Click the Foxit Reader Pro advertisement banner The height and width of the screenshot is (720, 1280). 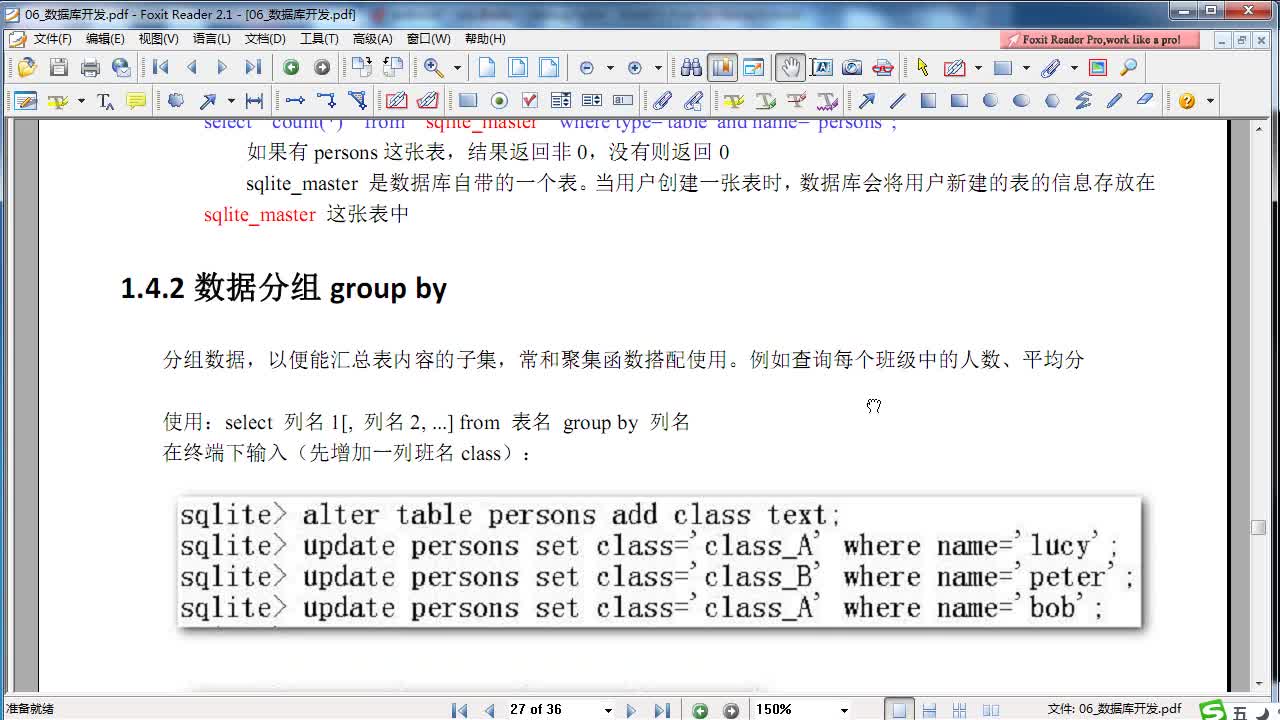coord(1100,39)
